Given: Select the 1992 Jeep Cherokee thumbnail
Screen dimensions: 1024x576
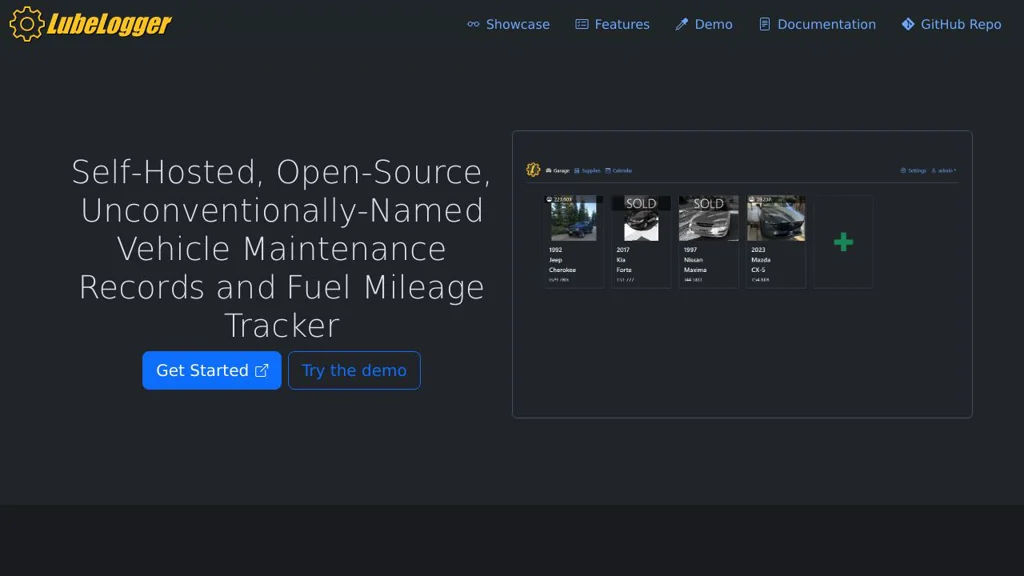Looking at the screenshot, I should click(573, 219).
